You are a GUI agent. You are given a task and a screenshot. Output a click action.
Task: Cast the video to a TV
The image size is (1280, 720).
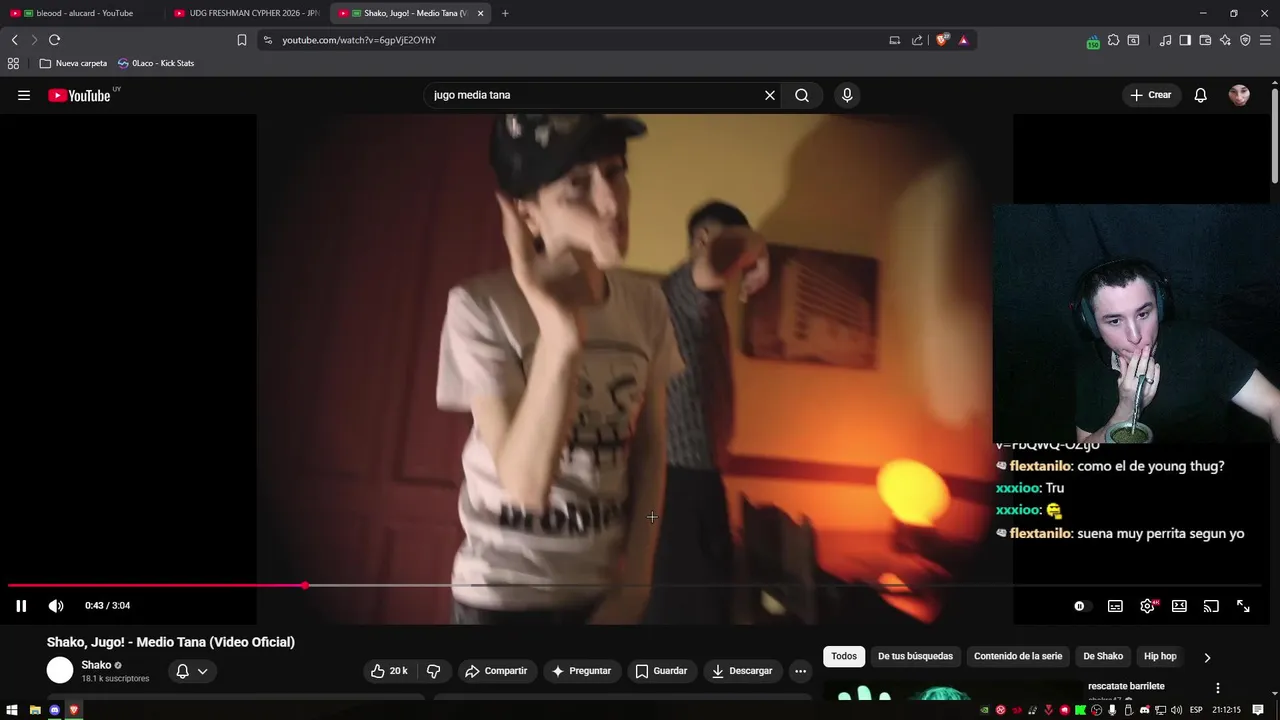tap(1211, 606)
